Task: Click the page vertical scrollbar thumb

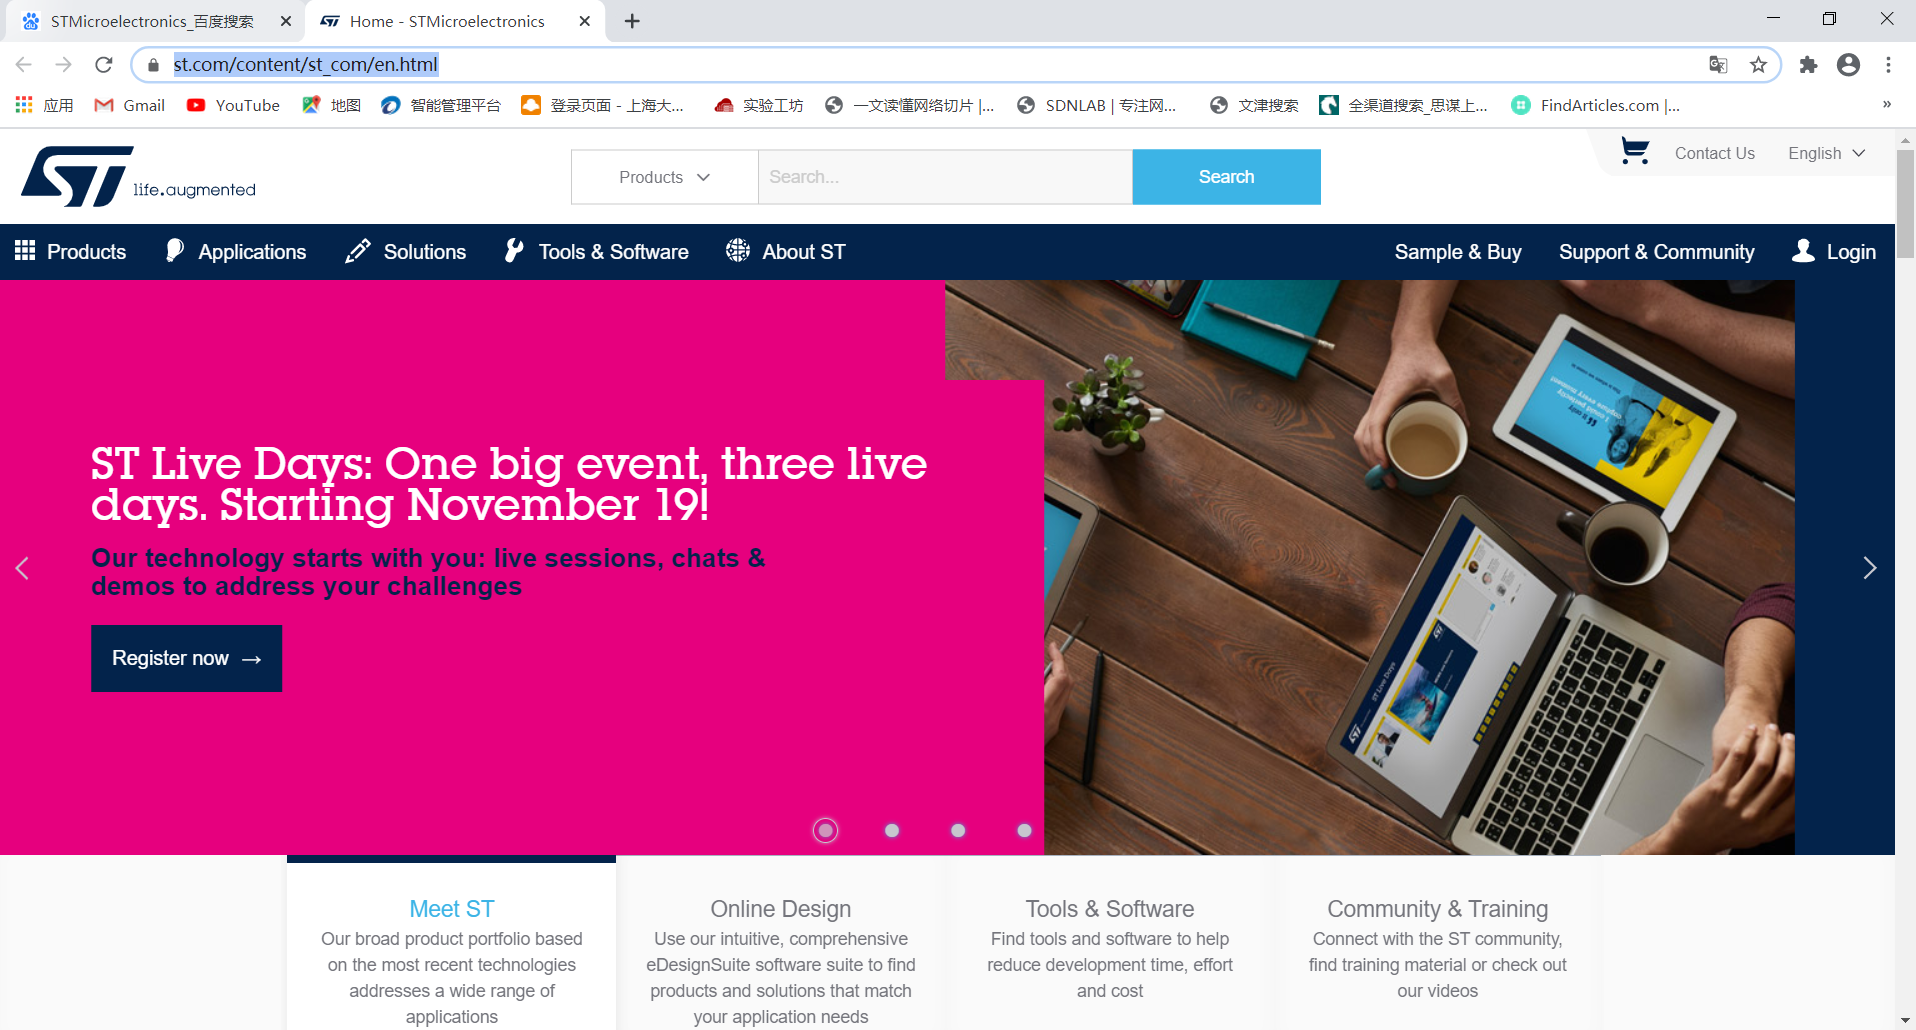Action: tap(1905, 205)
